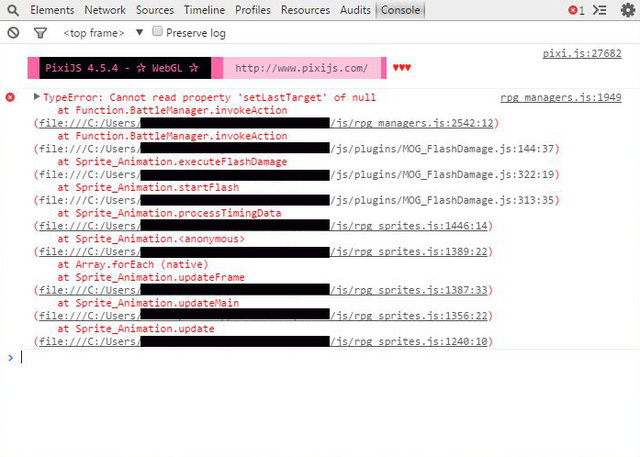The width and height of the screenshot is (640, 457).
Task: Switch to the Elements tab
Action: pos(52,10)
